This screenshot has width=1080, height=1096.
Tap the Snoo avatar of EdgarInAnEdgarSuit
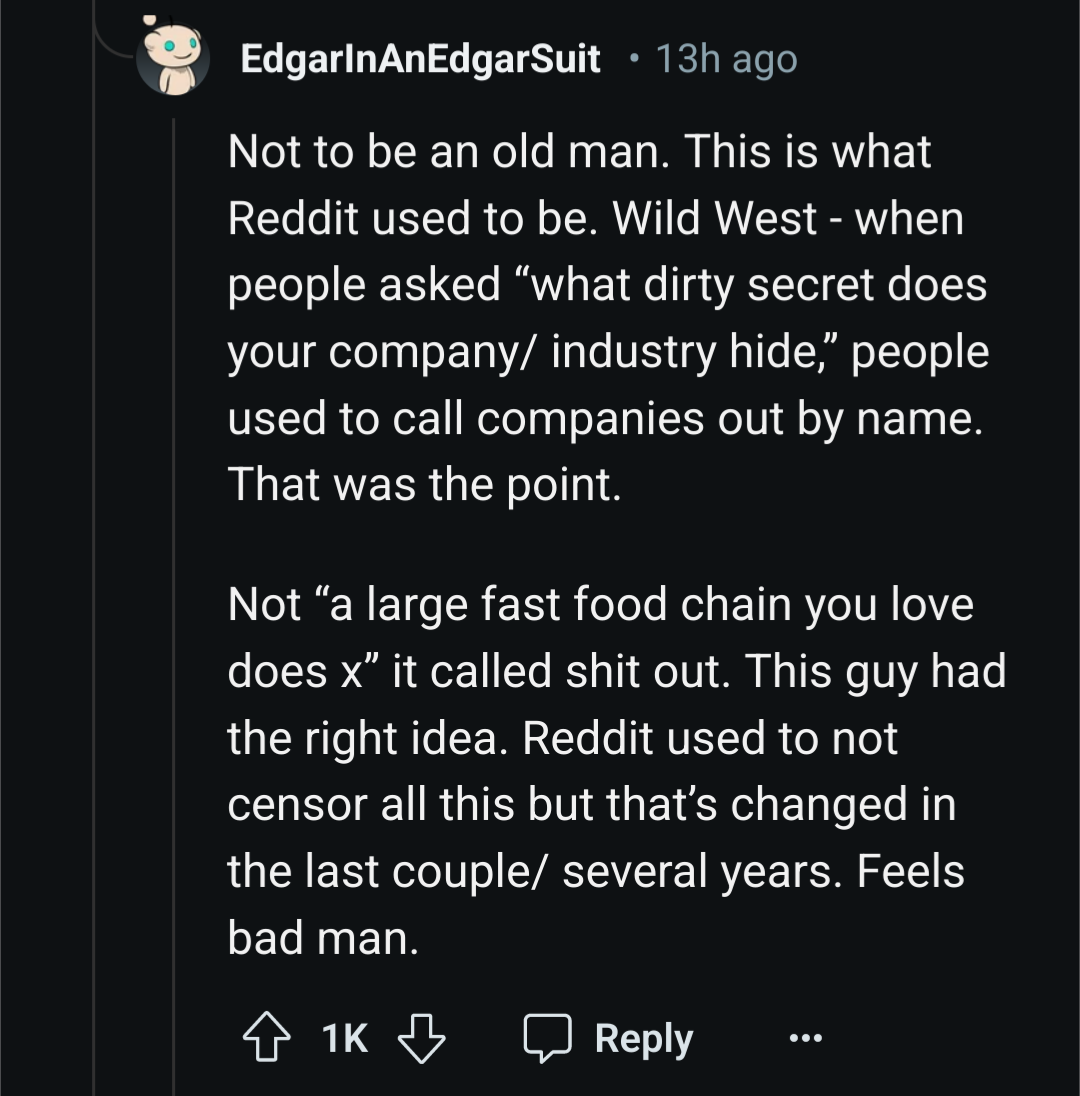tap(172, 57)
